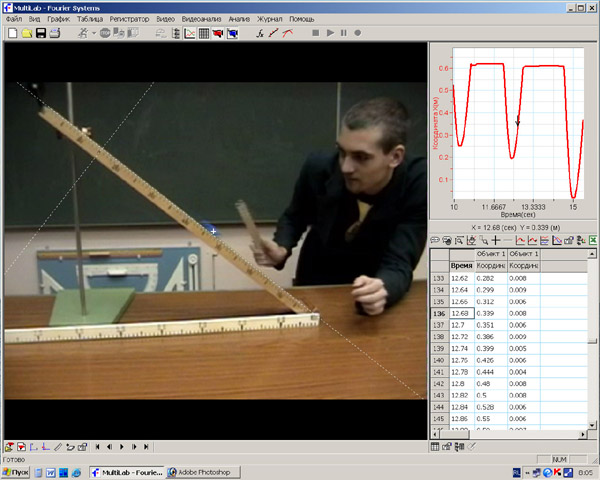Step forward one video frame
This screenshot has width=600, height=480.
tap(134, 447)
